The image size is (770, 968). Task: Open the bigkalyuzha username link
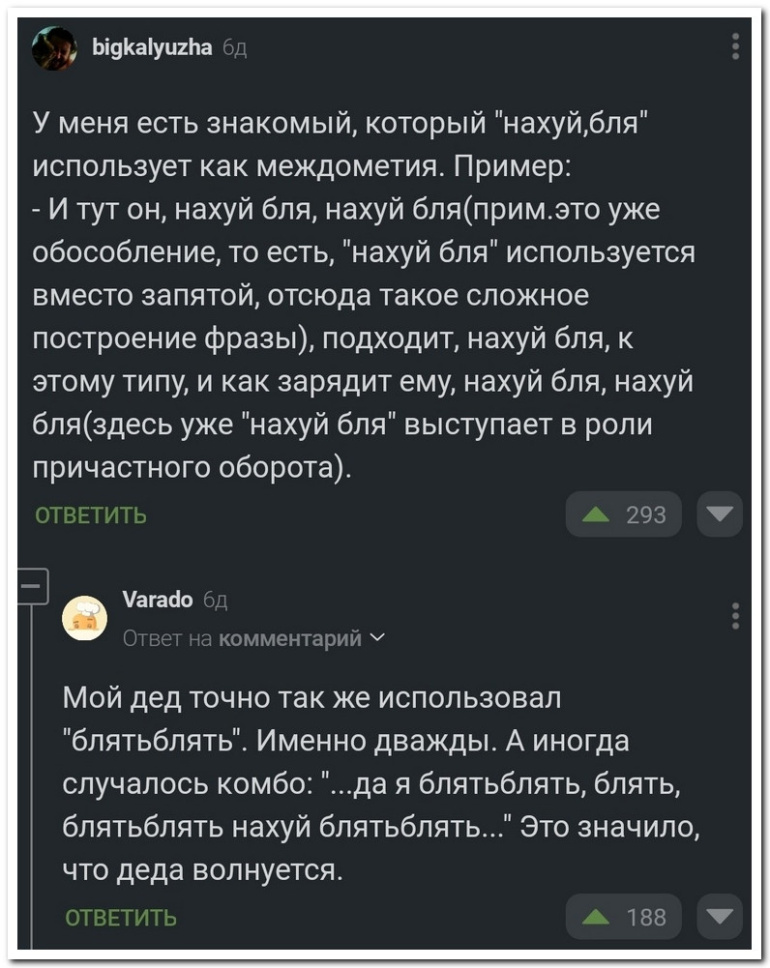click(x=149, y=43)
